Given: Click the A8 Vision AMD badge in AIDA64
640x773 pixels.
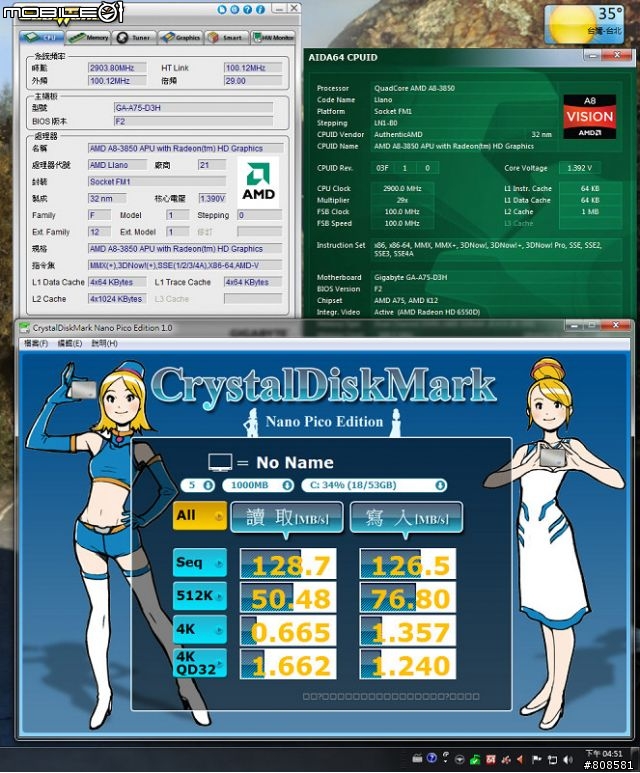Looking at the screenshot, I should click(590, 117).
